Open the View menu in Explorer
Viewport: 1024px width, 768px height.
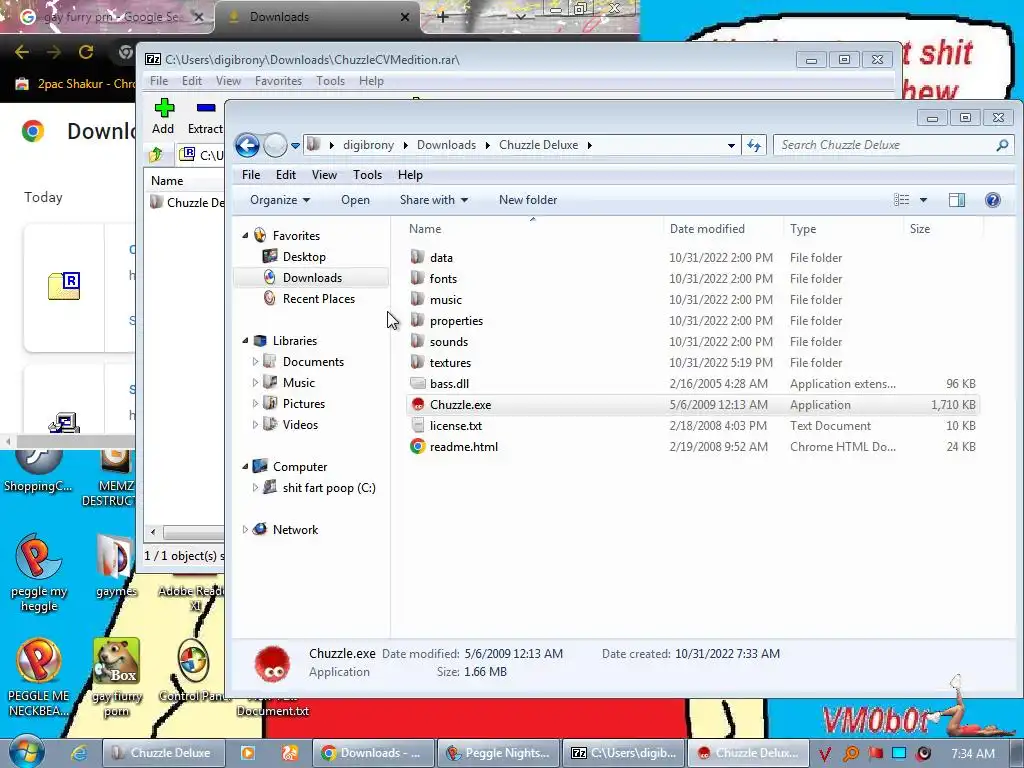coord(324,175)
